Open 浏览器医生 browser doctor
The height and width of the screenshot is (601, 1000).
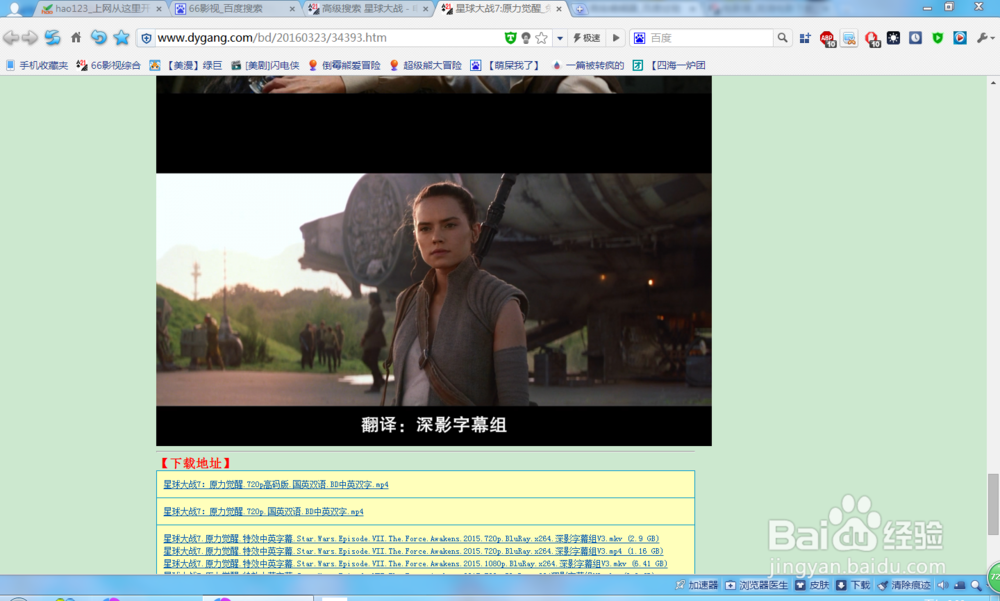point(757,585)
